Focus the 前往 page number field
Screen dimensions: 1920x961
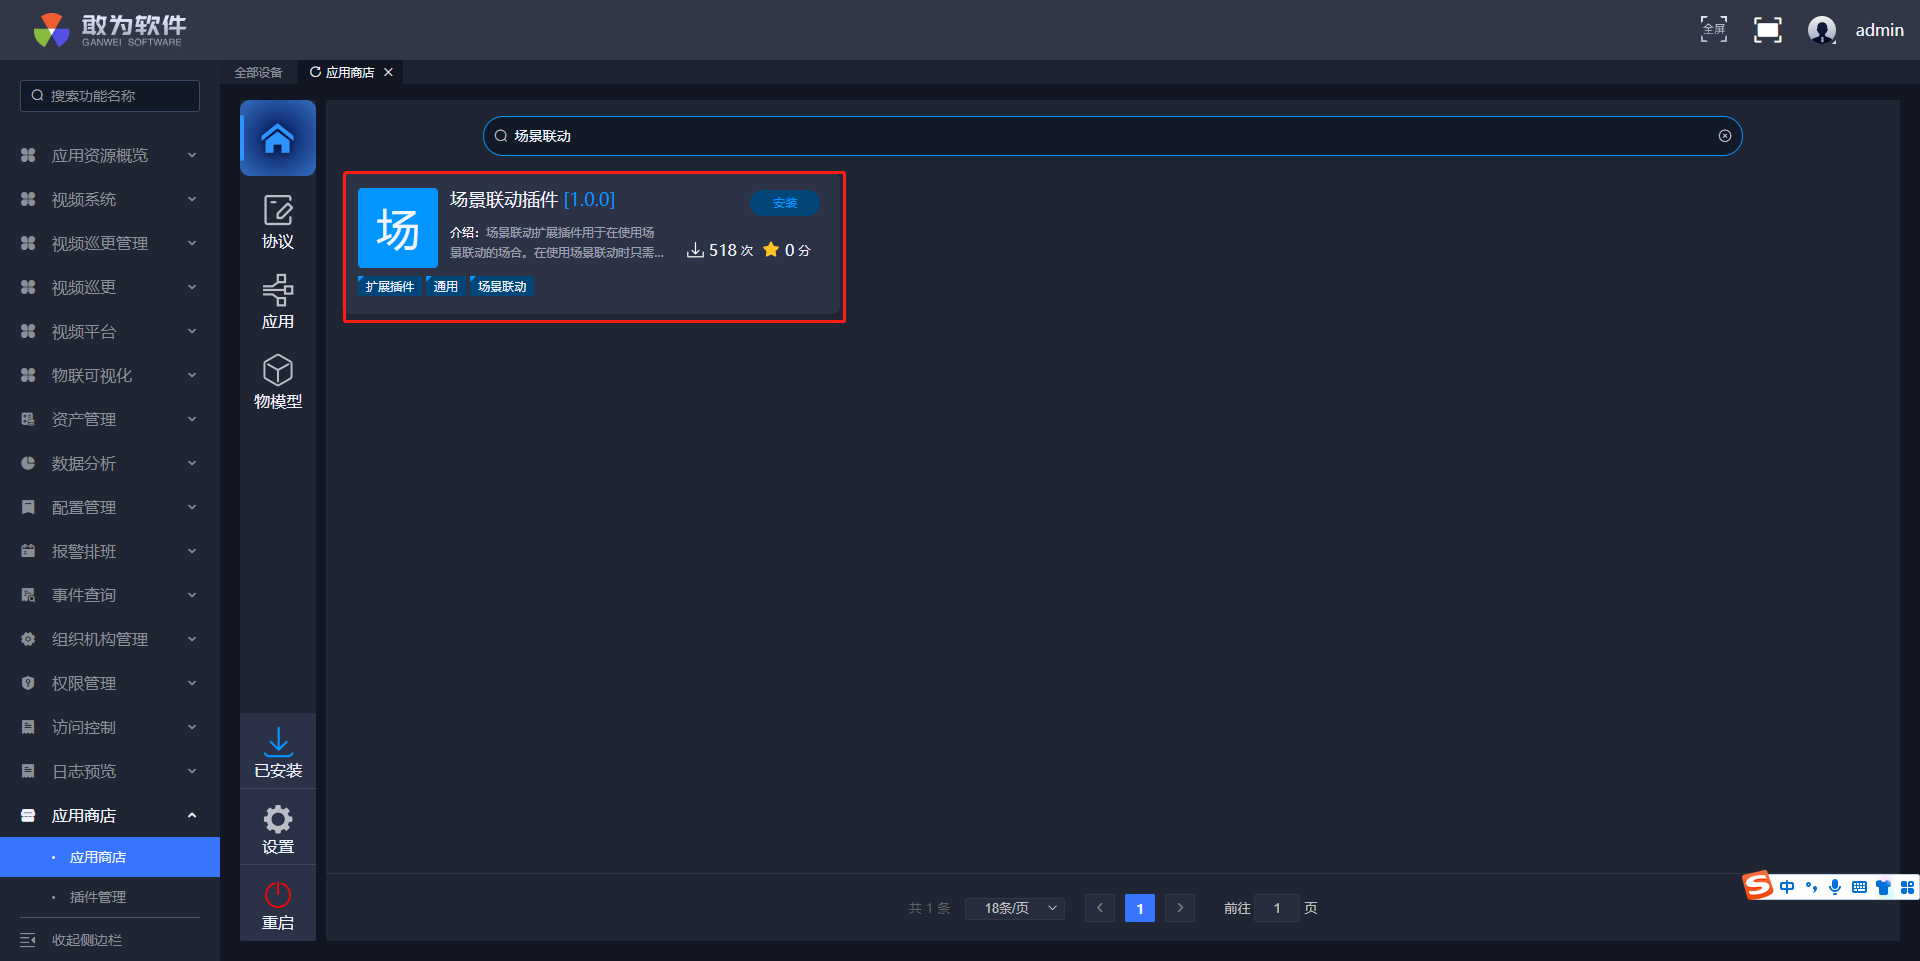click(1277, 908)
